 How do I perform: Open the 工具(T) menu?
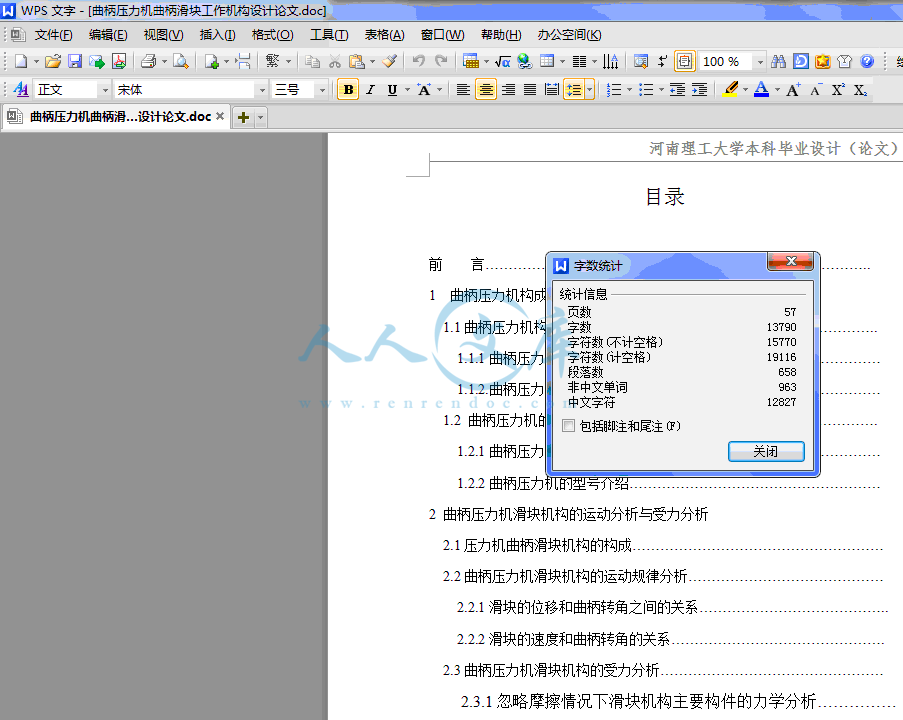coord(329,35)
